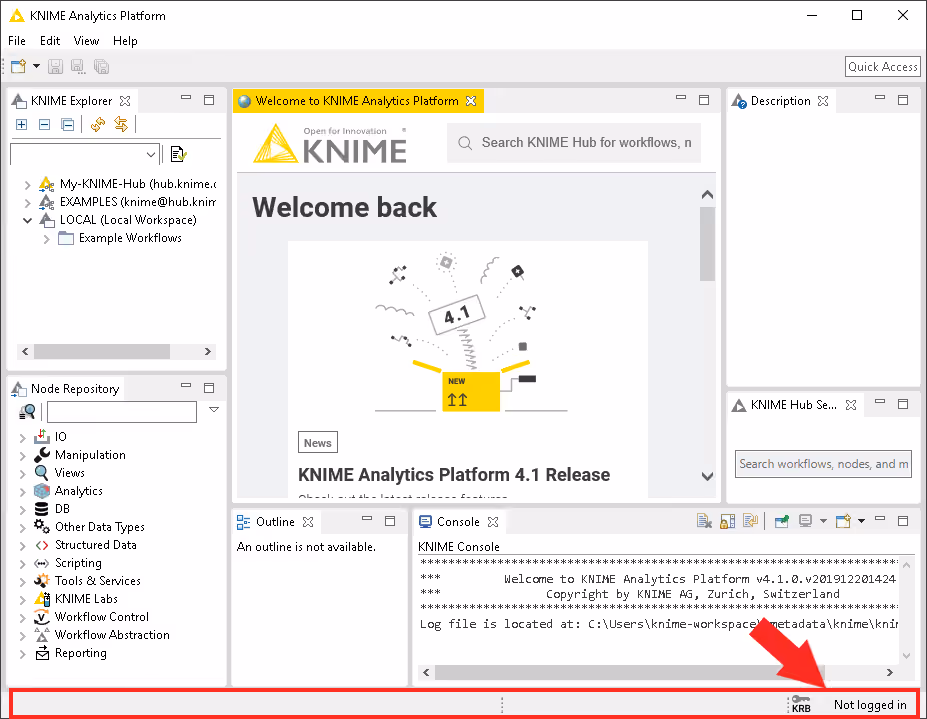Select Tools & Services category icon
The width and height of the screenshot is (927, 719).
pyautogui.click(x=41, y=581)
